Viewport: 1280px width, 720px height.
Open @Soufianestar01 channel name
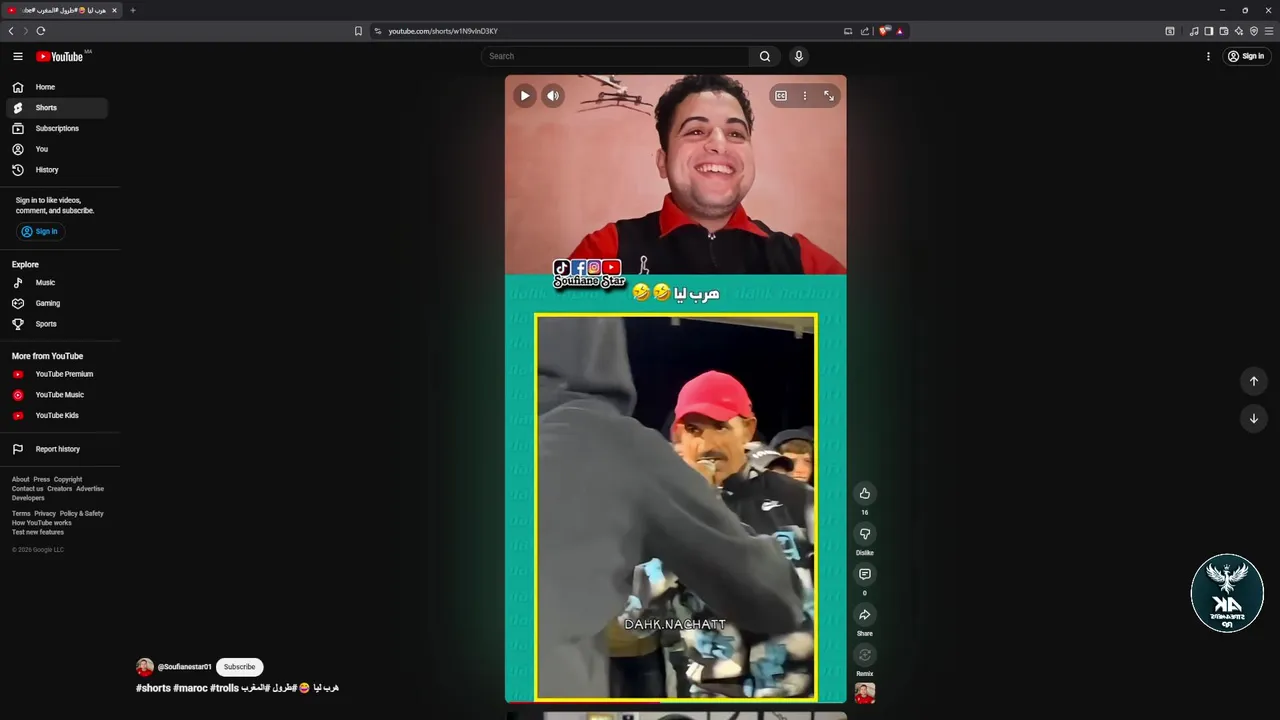tap(185, 667)
